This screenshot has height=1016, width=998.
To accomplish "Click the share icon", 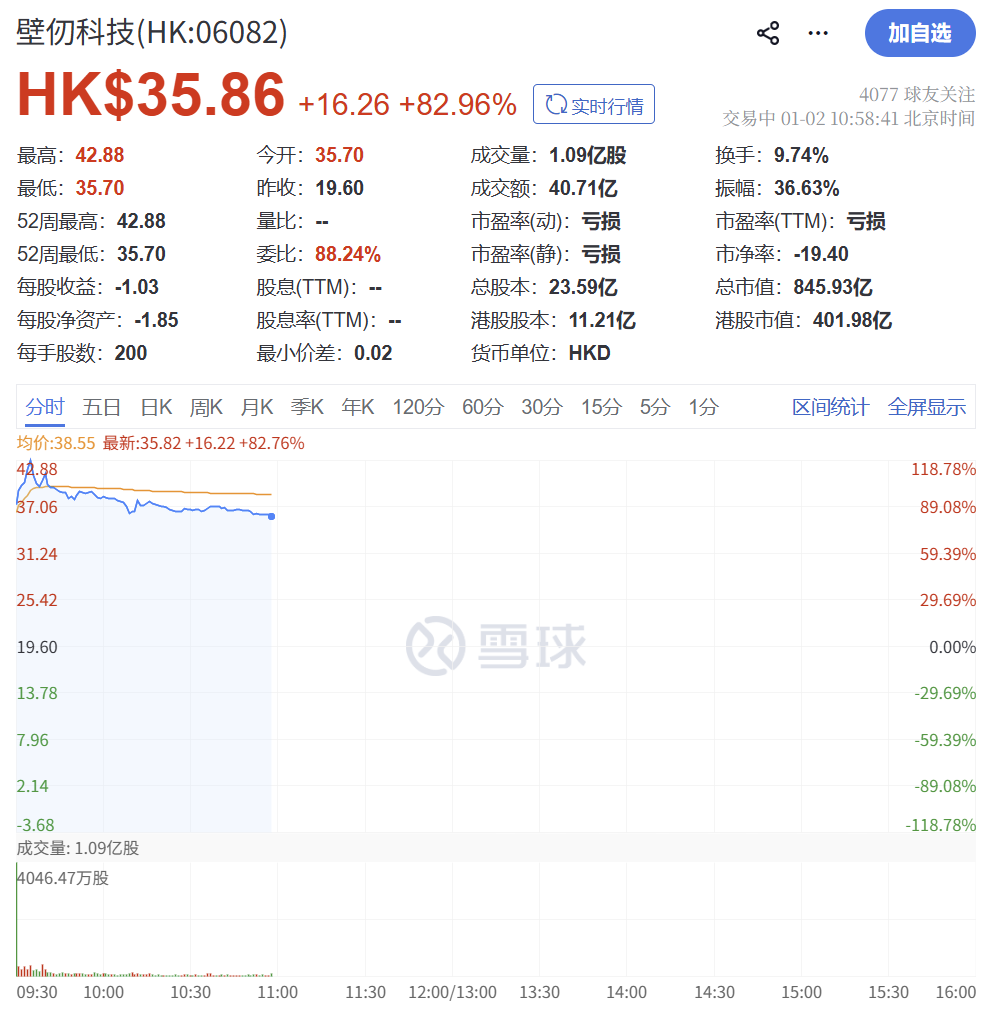I will (768, 33).
